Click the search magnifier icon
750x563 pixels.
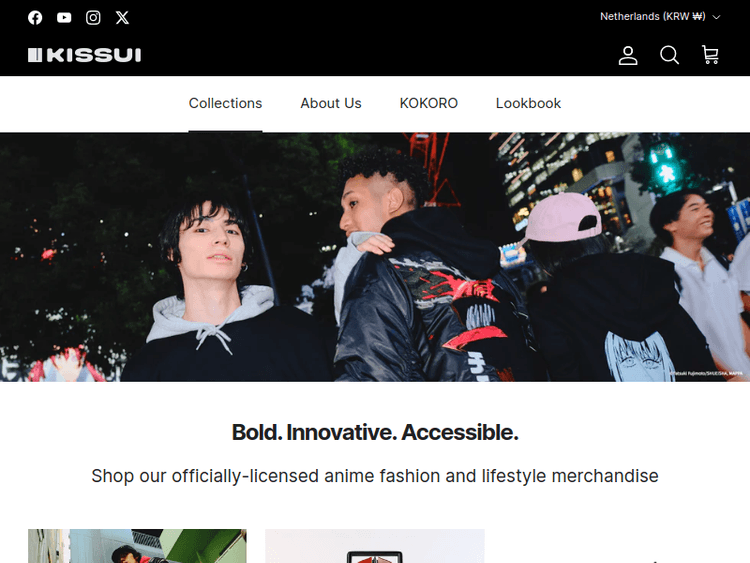pyautogui.click(x=669, y=55)
